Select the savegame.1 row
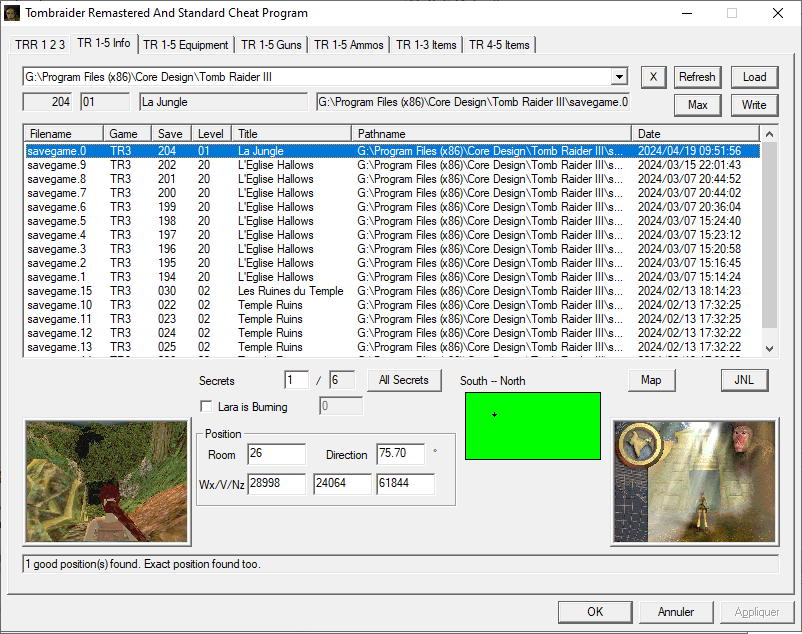Viewport: 802px width, 634px height. pyautogui.click(x=392, y=277)
